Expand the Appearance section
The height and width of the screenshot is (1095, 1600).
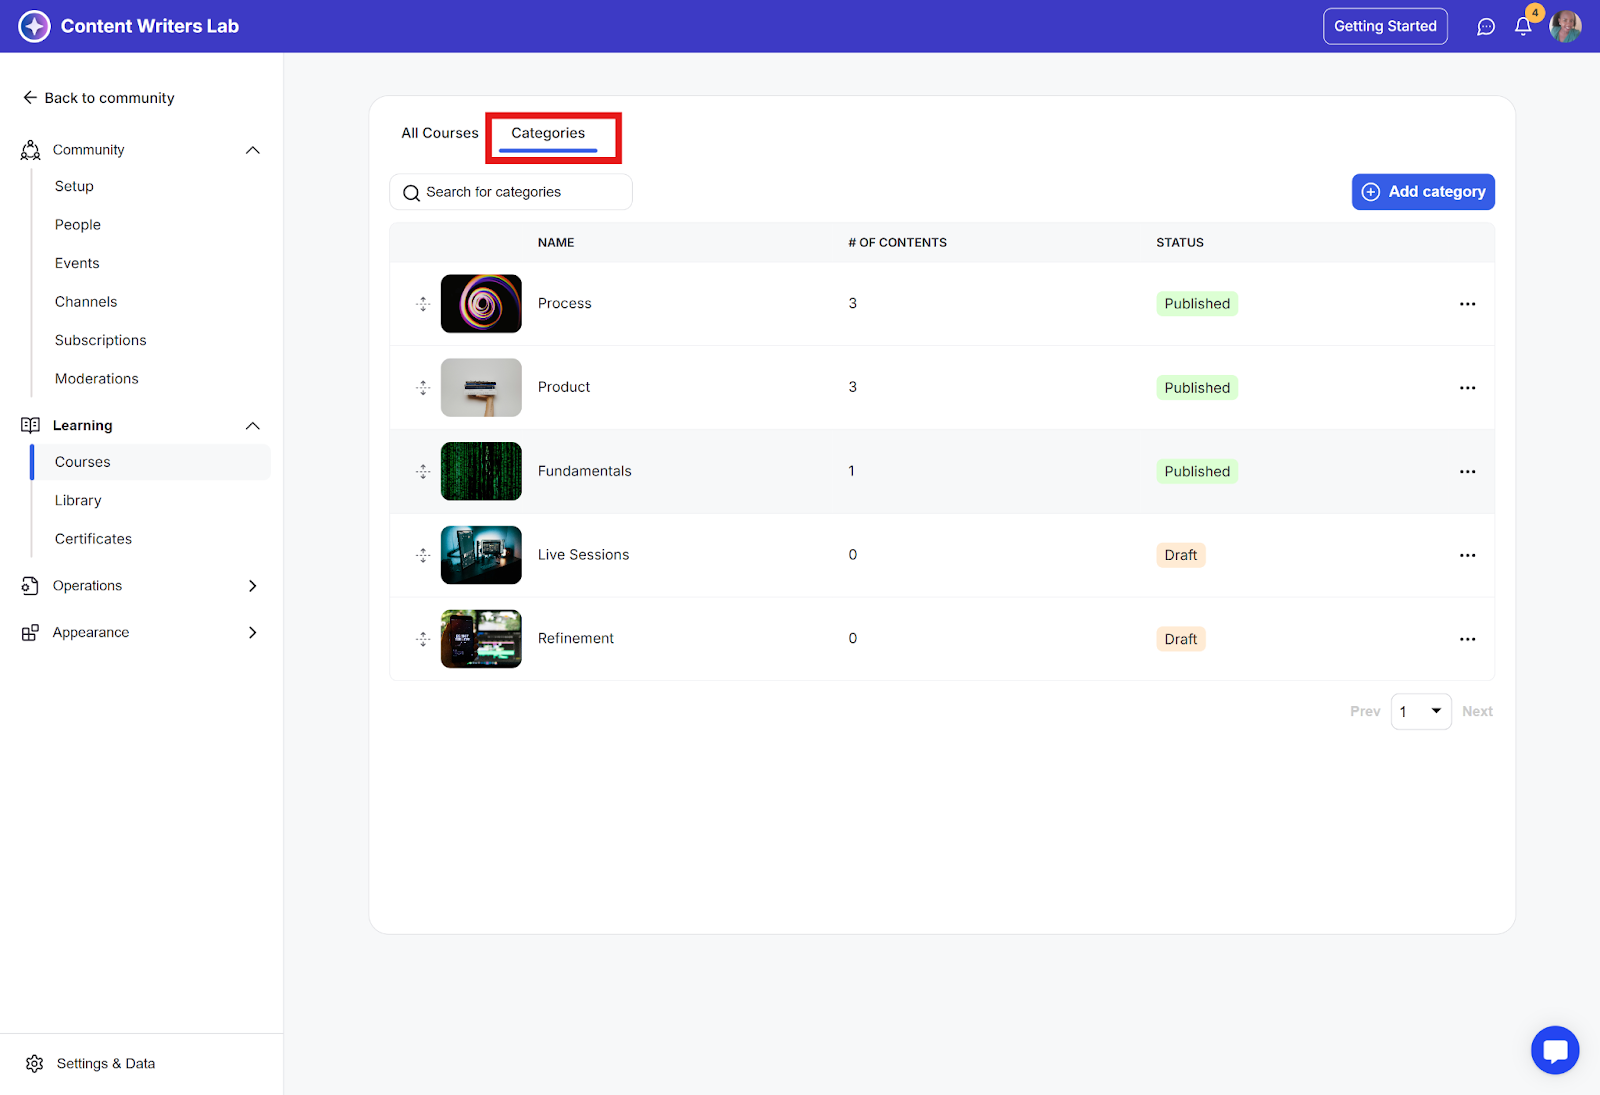(x=253, y=633)
